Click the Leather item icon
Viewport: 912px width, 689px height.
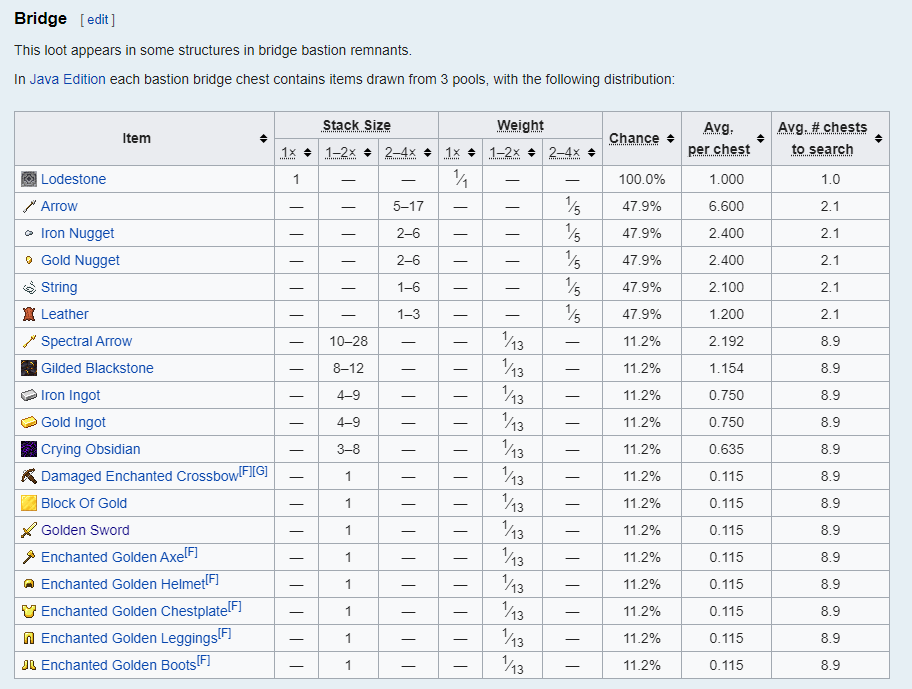(x=29, y=314)
